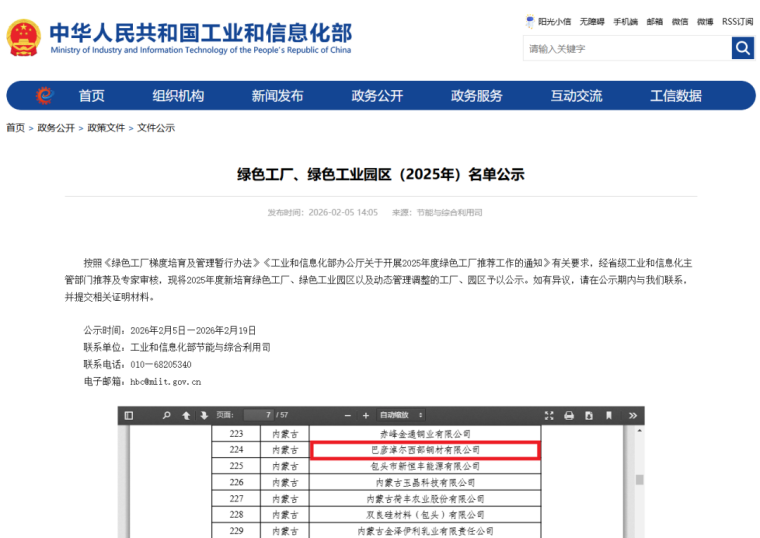This screenshot has width=760, height=538.
Task: Switch PDF to presentation fullscreen mode
Action: click(549, 415)
